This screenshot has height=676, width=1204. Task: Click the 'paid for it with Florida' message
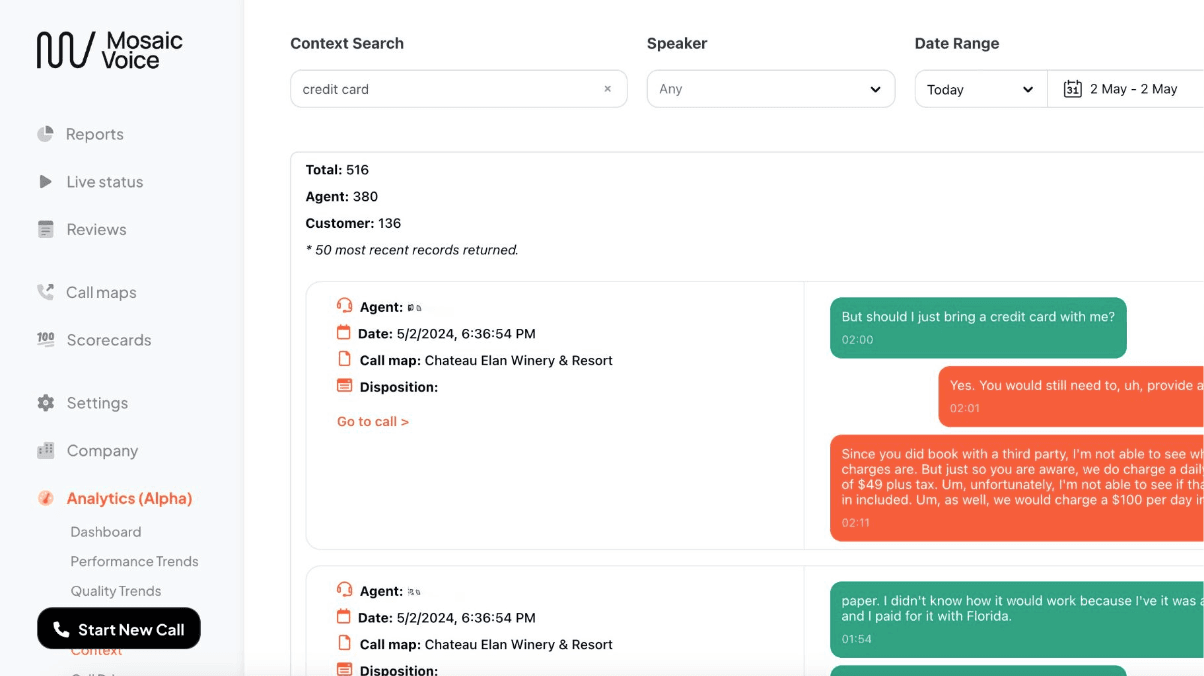pyautogui.click(x=1017, y=619)
